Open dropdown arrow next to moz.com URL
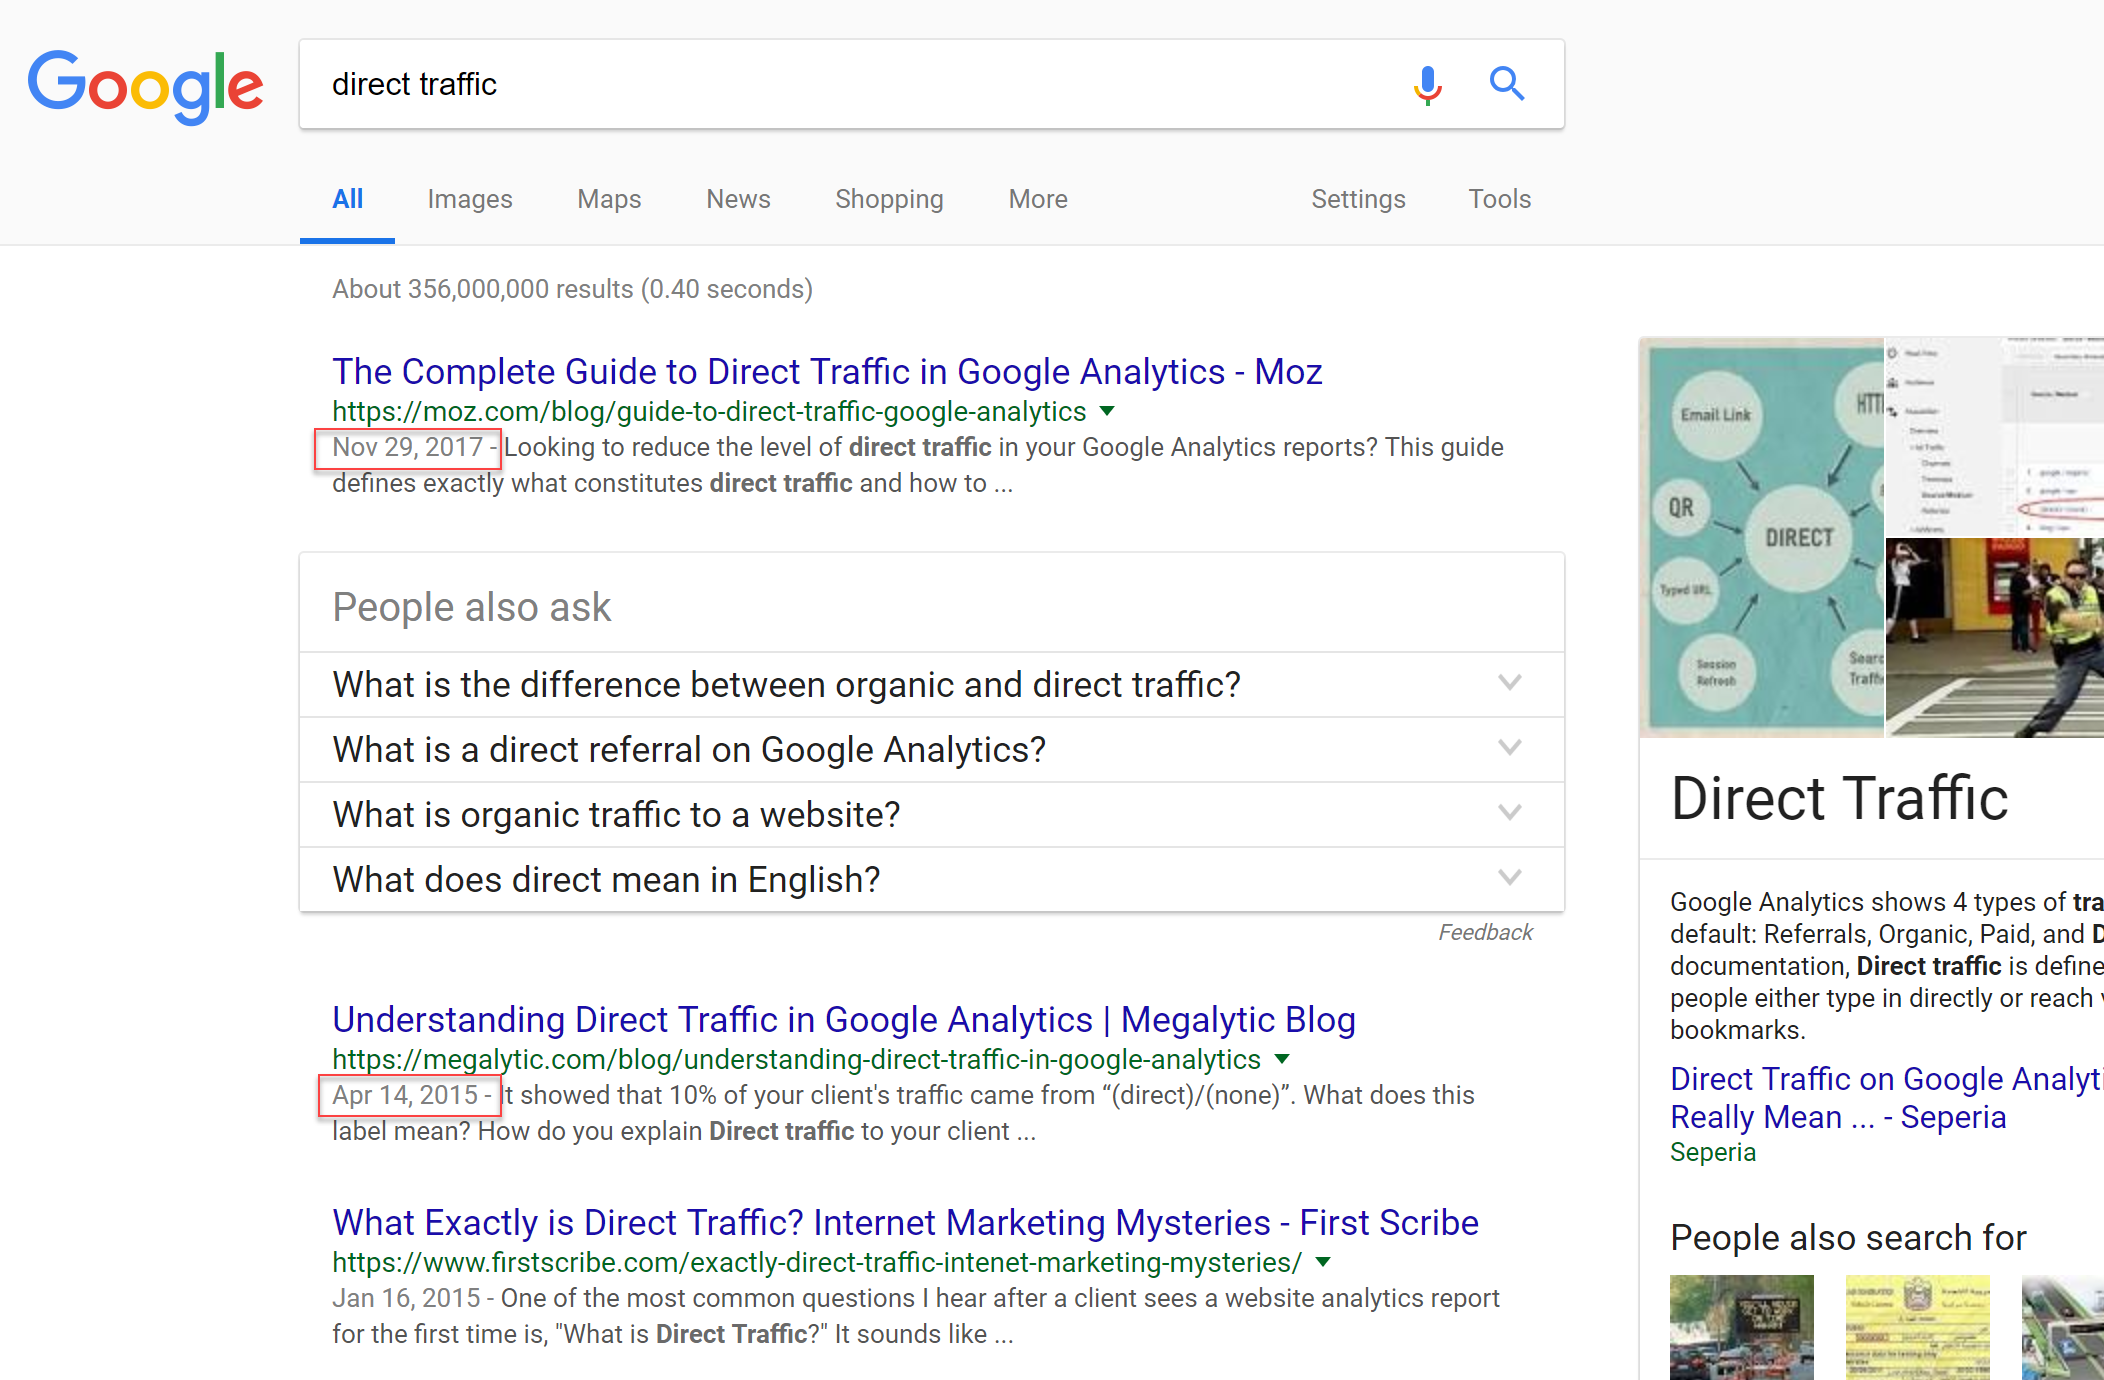The image size is (2104, 1380). [1107, 411]
